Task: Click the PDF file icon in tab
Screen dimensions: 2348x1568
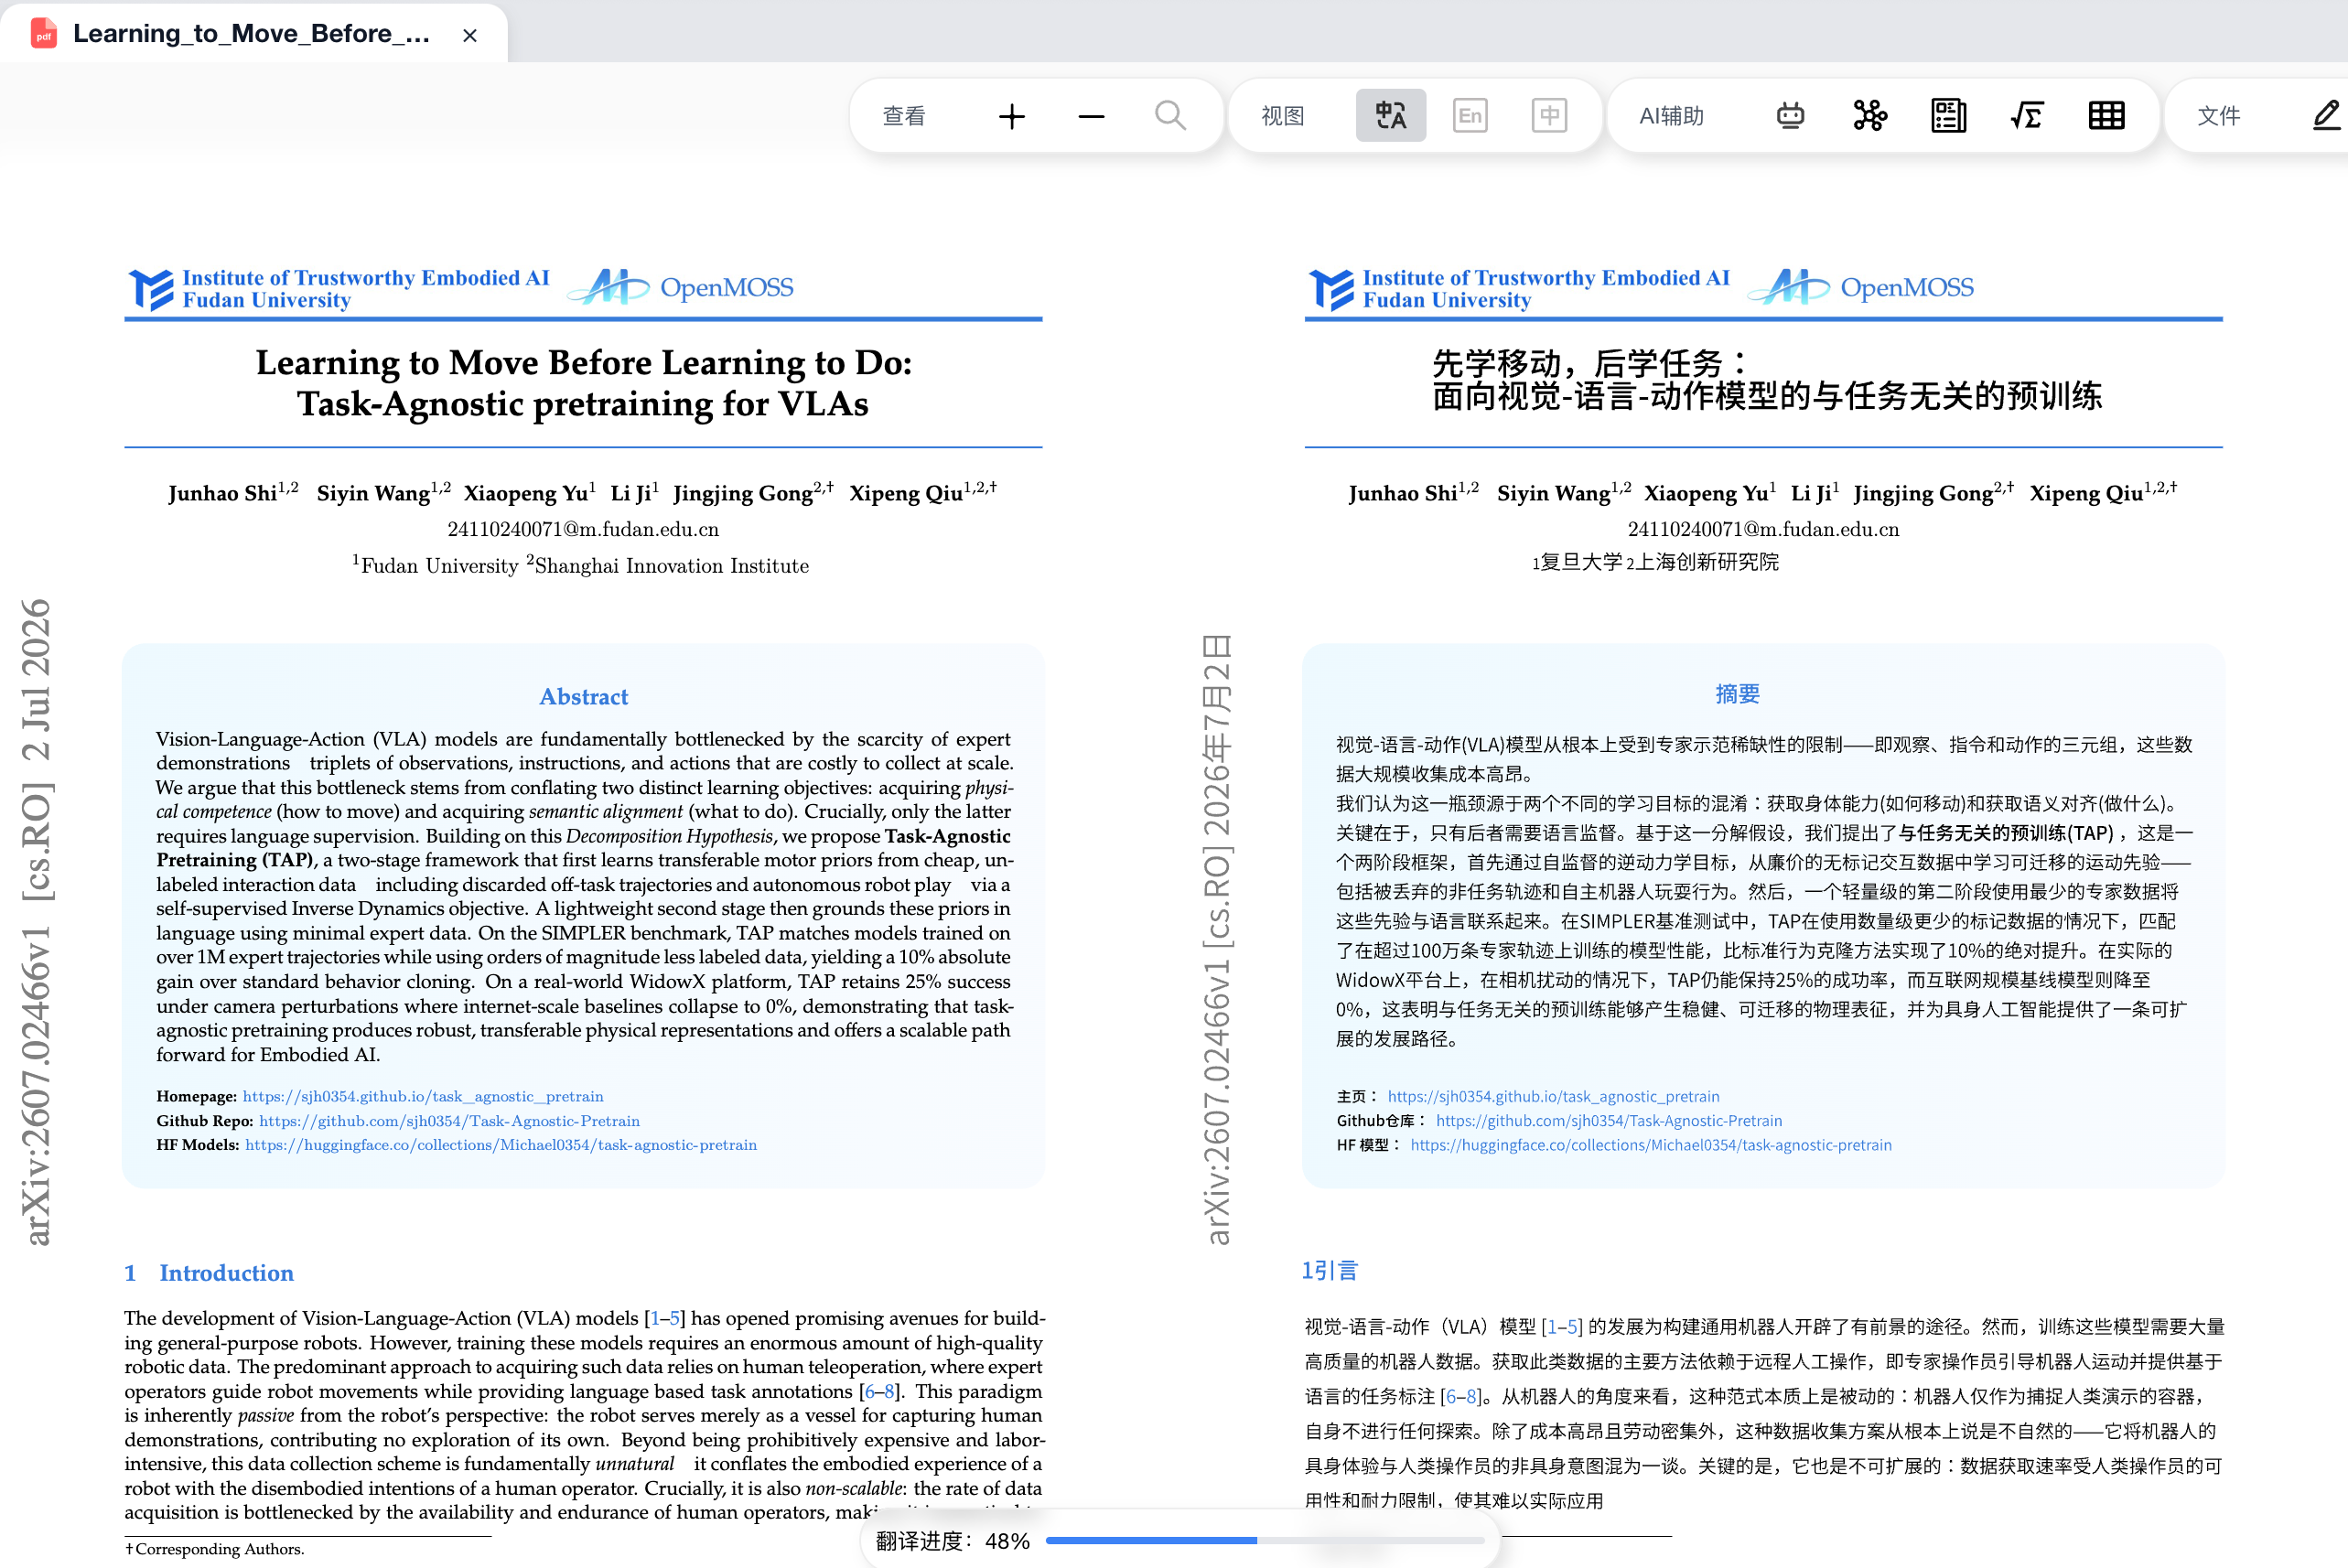Action: coord(43,34)
